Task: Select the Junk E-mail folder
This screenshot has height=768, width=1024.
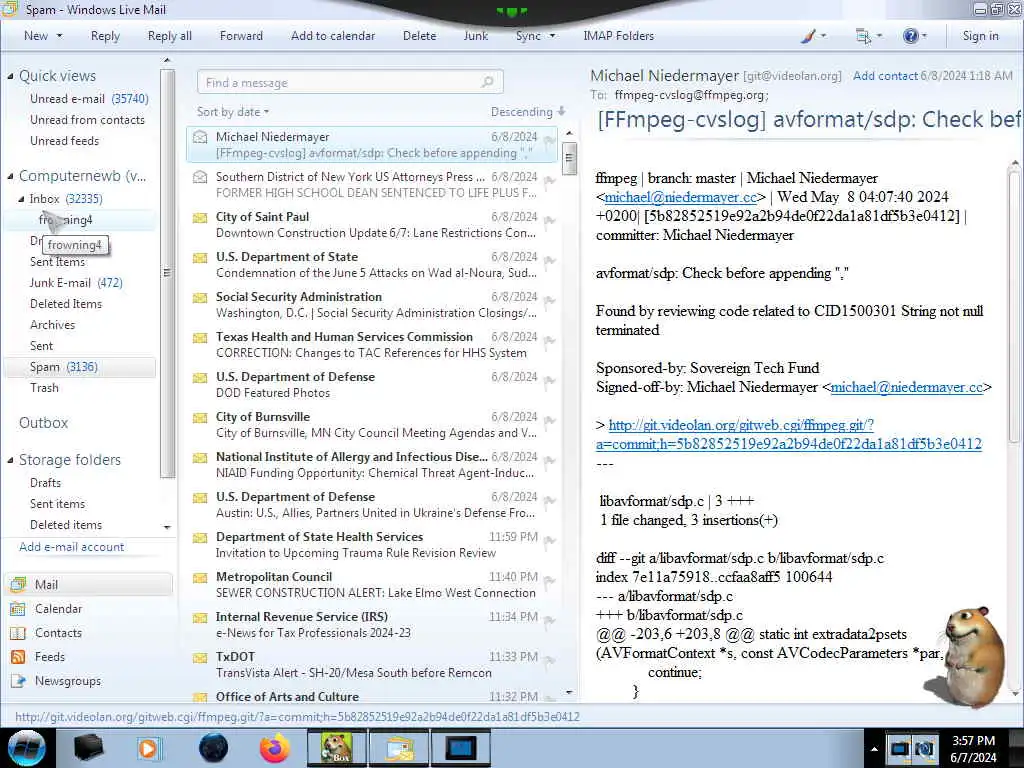Action: (76, 283)
